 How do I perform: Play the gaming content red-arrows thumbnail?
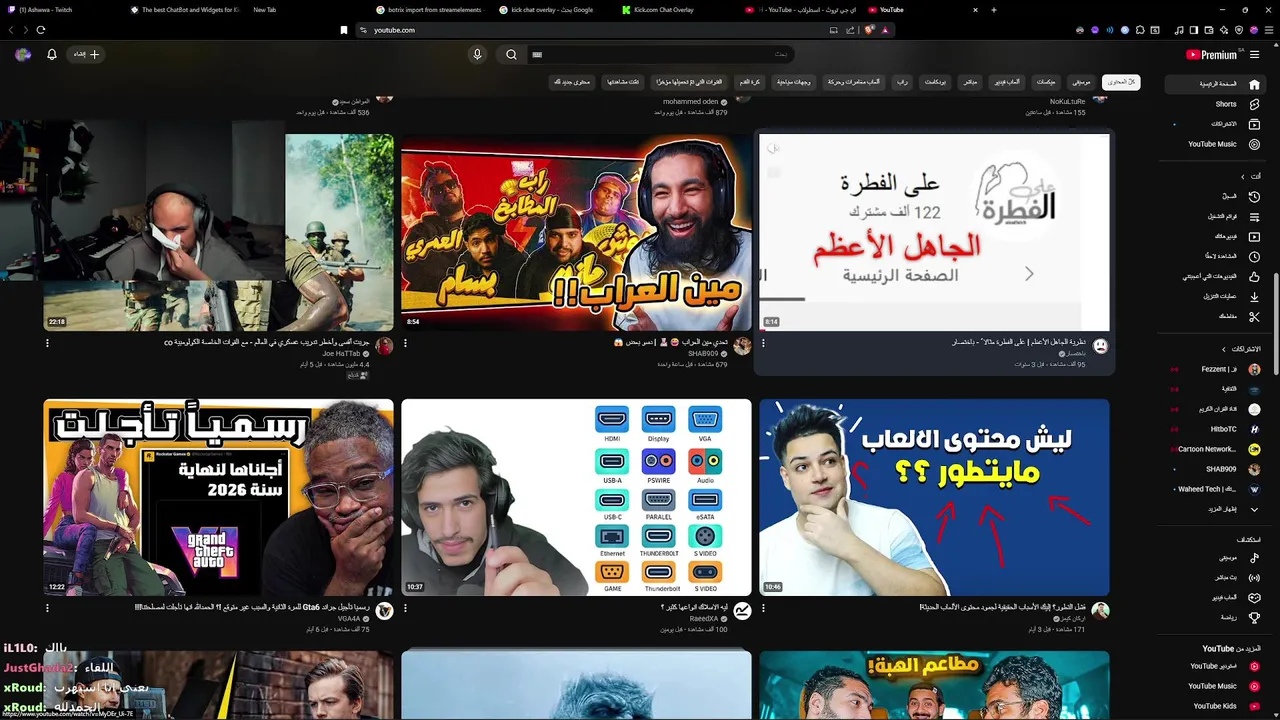point(934,497)
